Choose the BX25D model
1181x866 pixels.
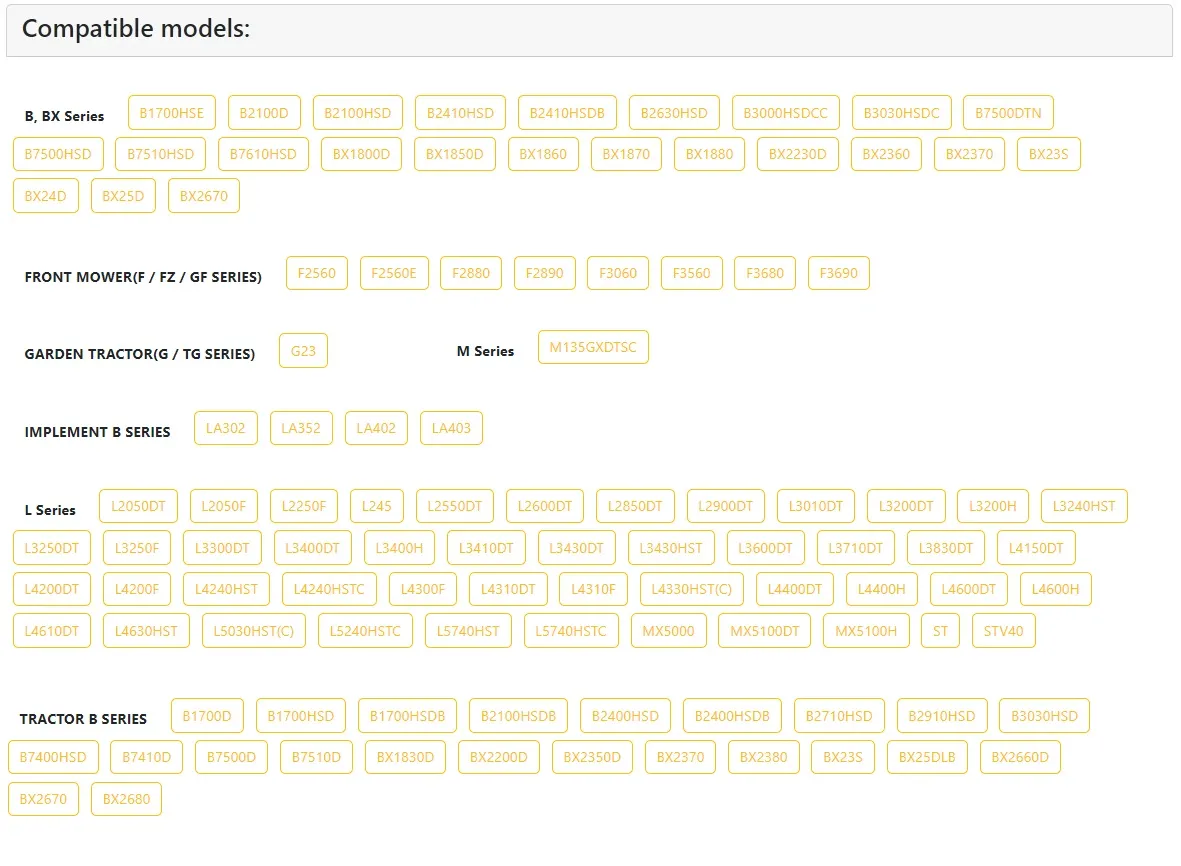124,196
